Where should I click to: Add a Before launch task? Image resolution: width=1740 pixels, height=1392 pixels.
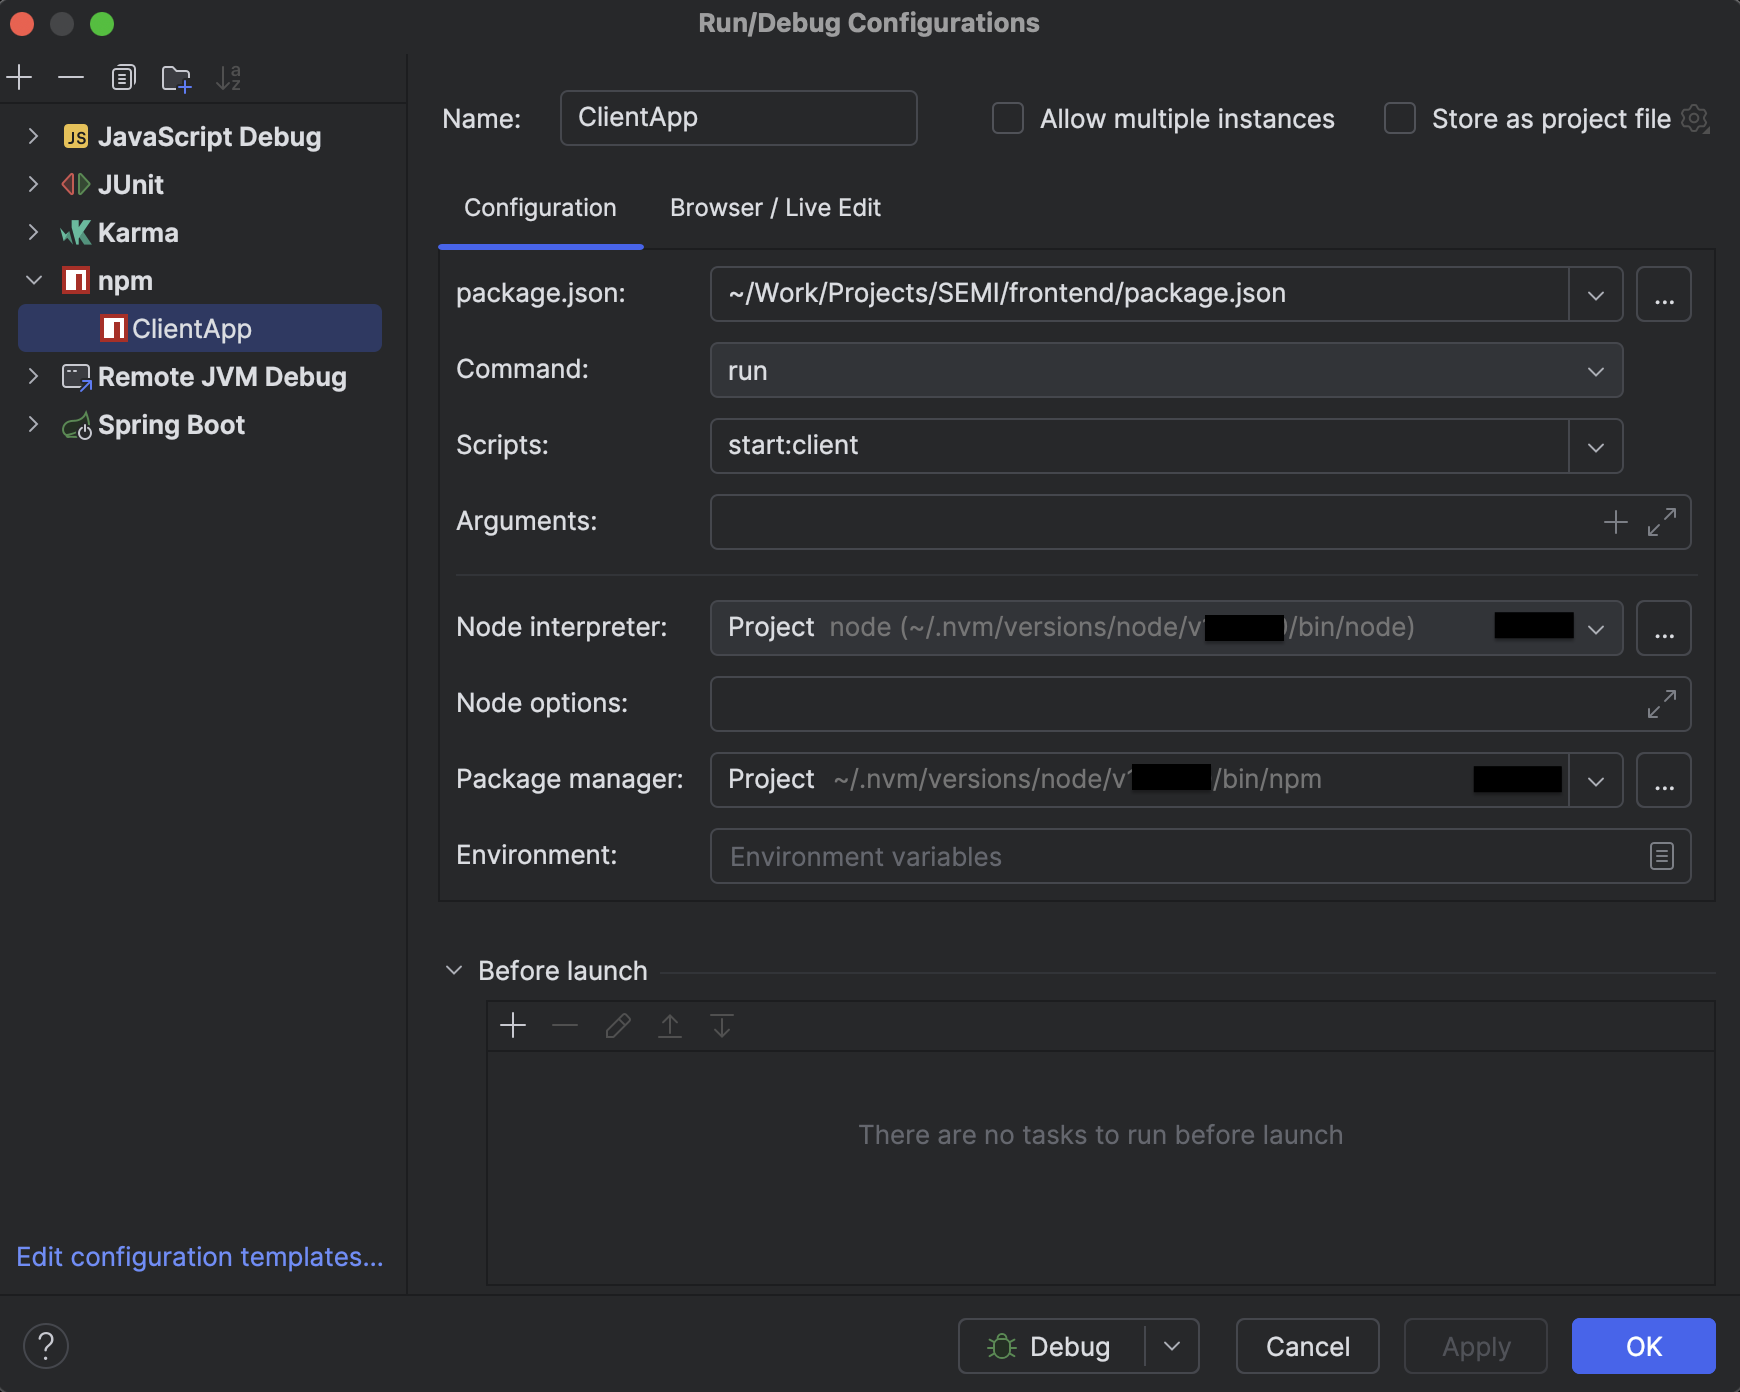(x=513, y=1026)
